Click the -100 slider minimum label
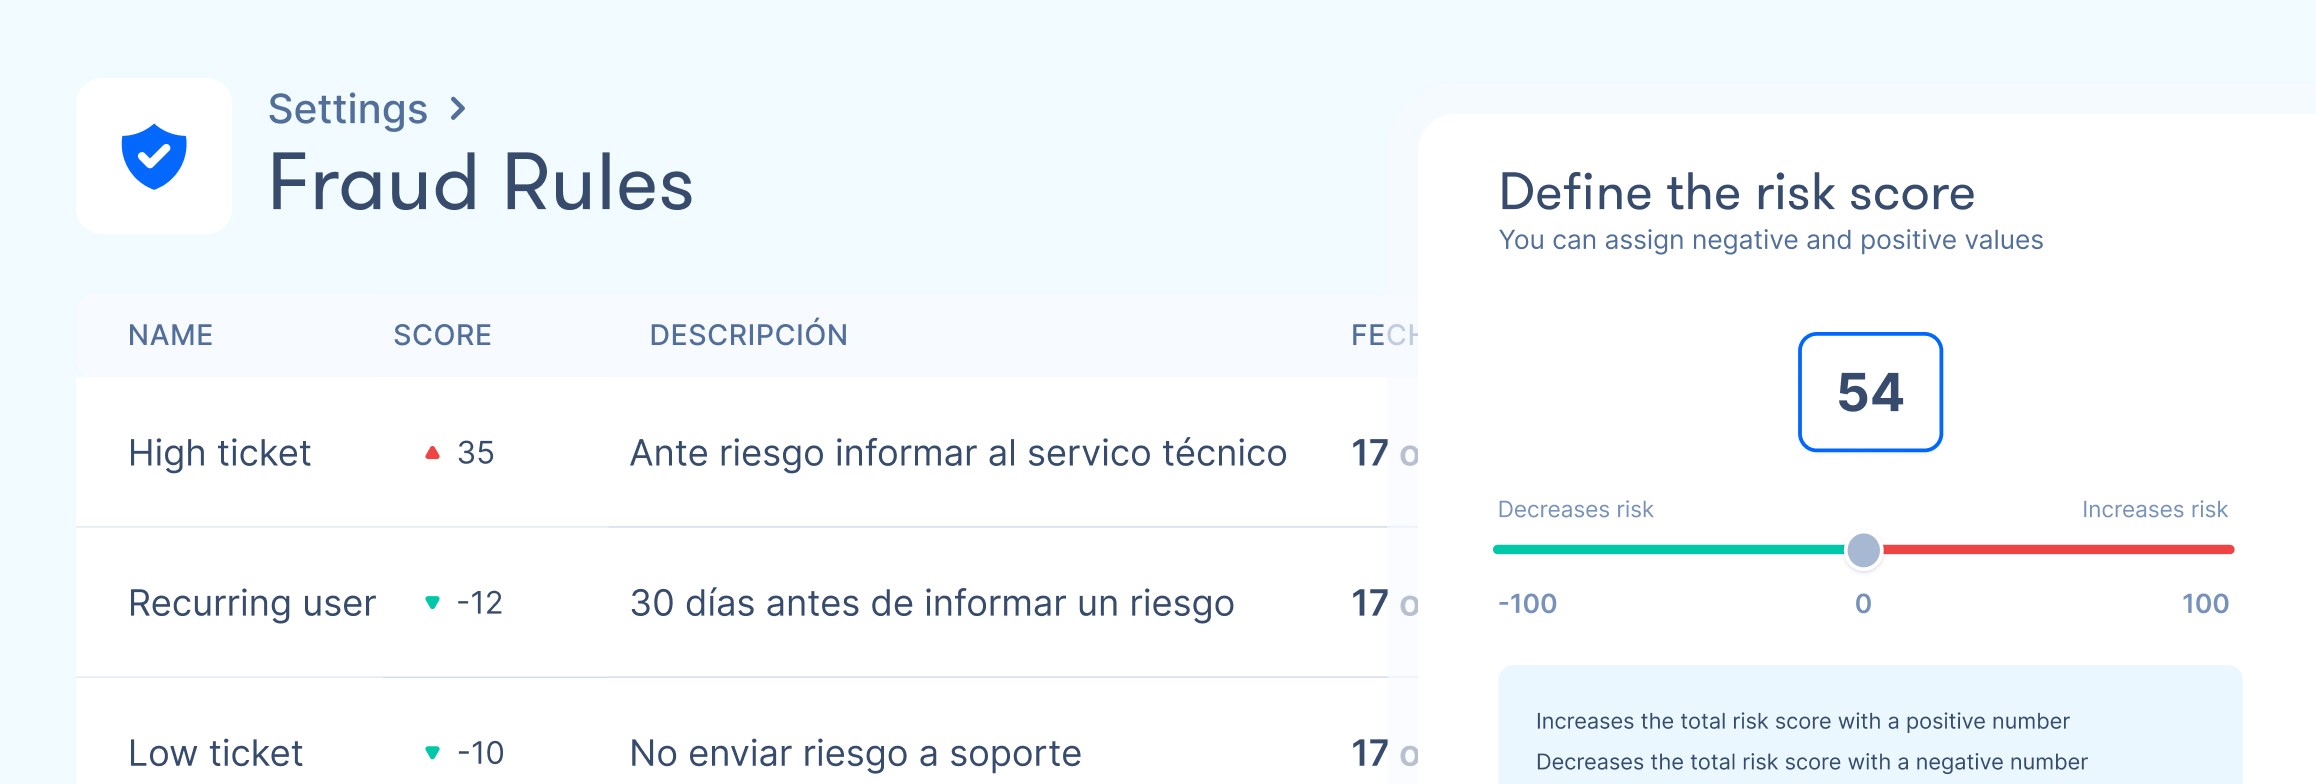The height and width of the screenshot is (784, 2316). 1527,604
